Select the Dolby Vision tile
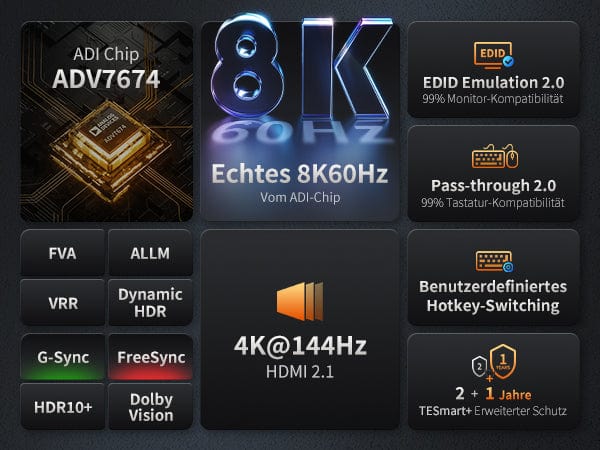600x450 pixels. click(x=150, y=406)
